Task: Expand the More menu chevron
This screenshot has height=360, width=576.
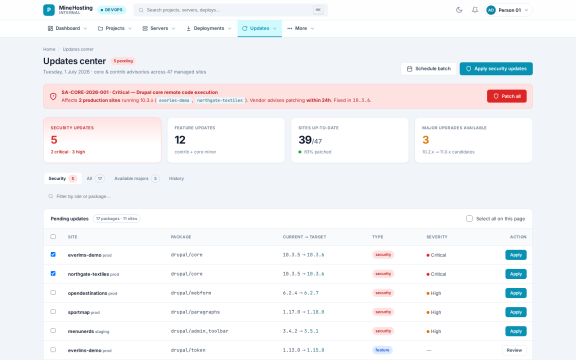Action: 312,28
